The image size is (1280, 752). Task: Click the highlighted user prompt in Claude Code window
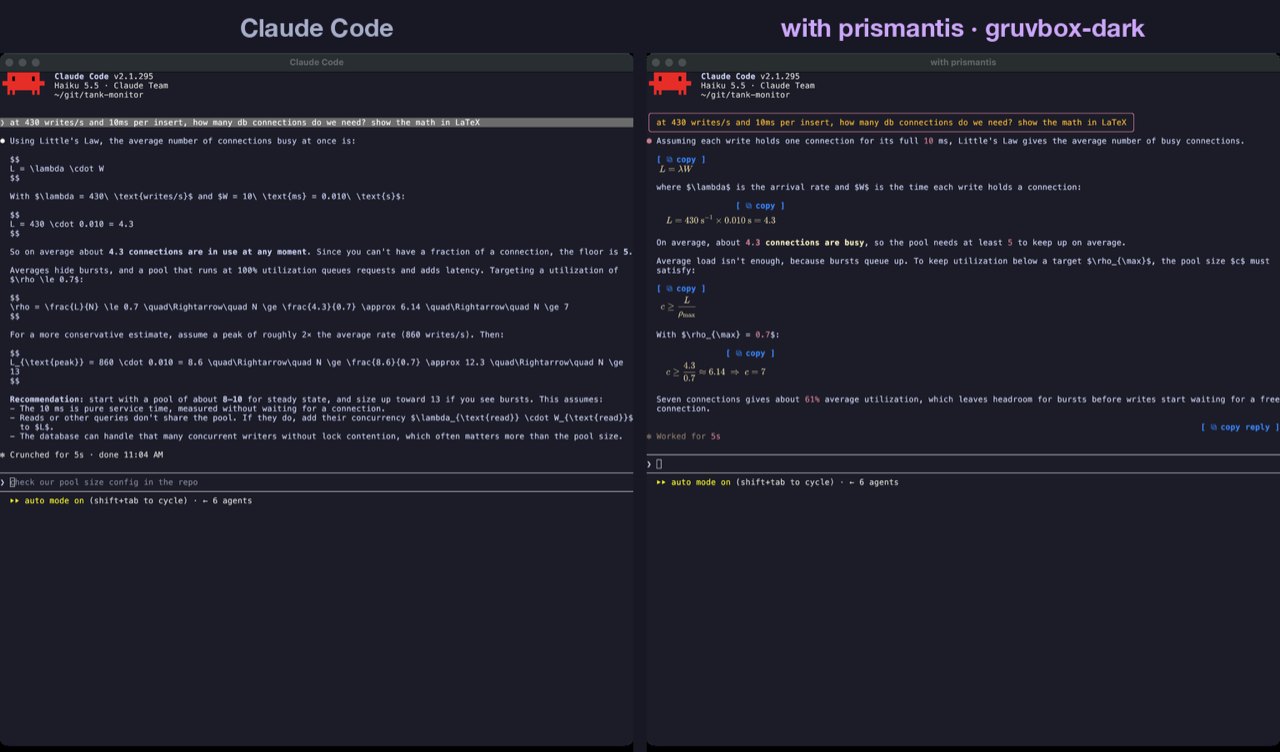pos(317,122)
